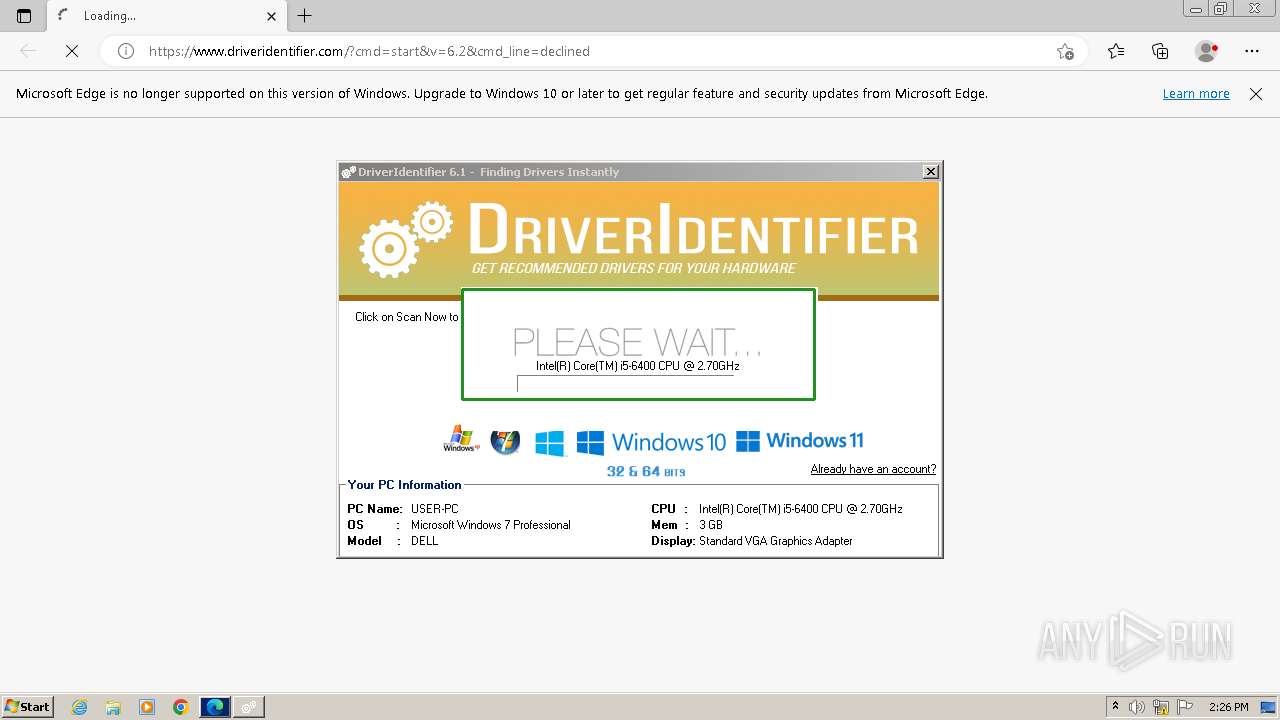Click the Windows 11 logo

tap(799, 441)
